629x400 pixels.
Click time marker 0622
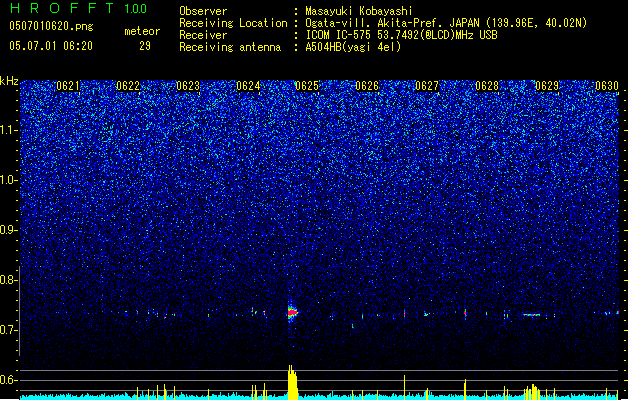[128, 86]
